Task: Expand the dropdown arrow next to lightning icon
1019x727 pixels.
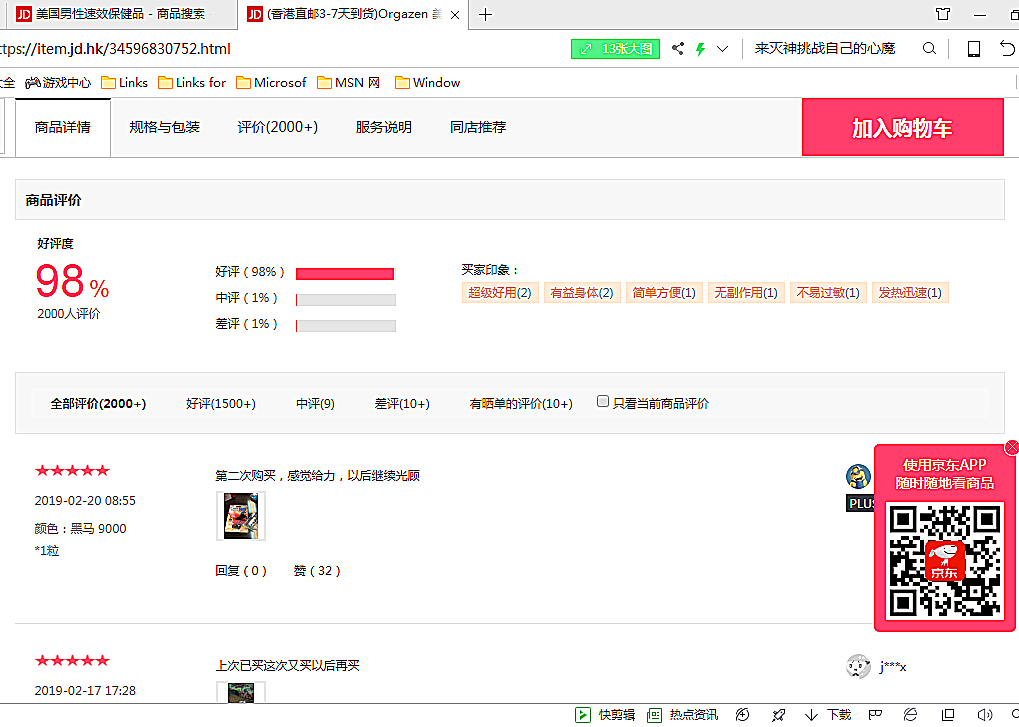Action: 722,49
